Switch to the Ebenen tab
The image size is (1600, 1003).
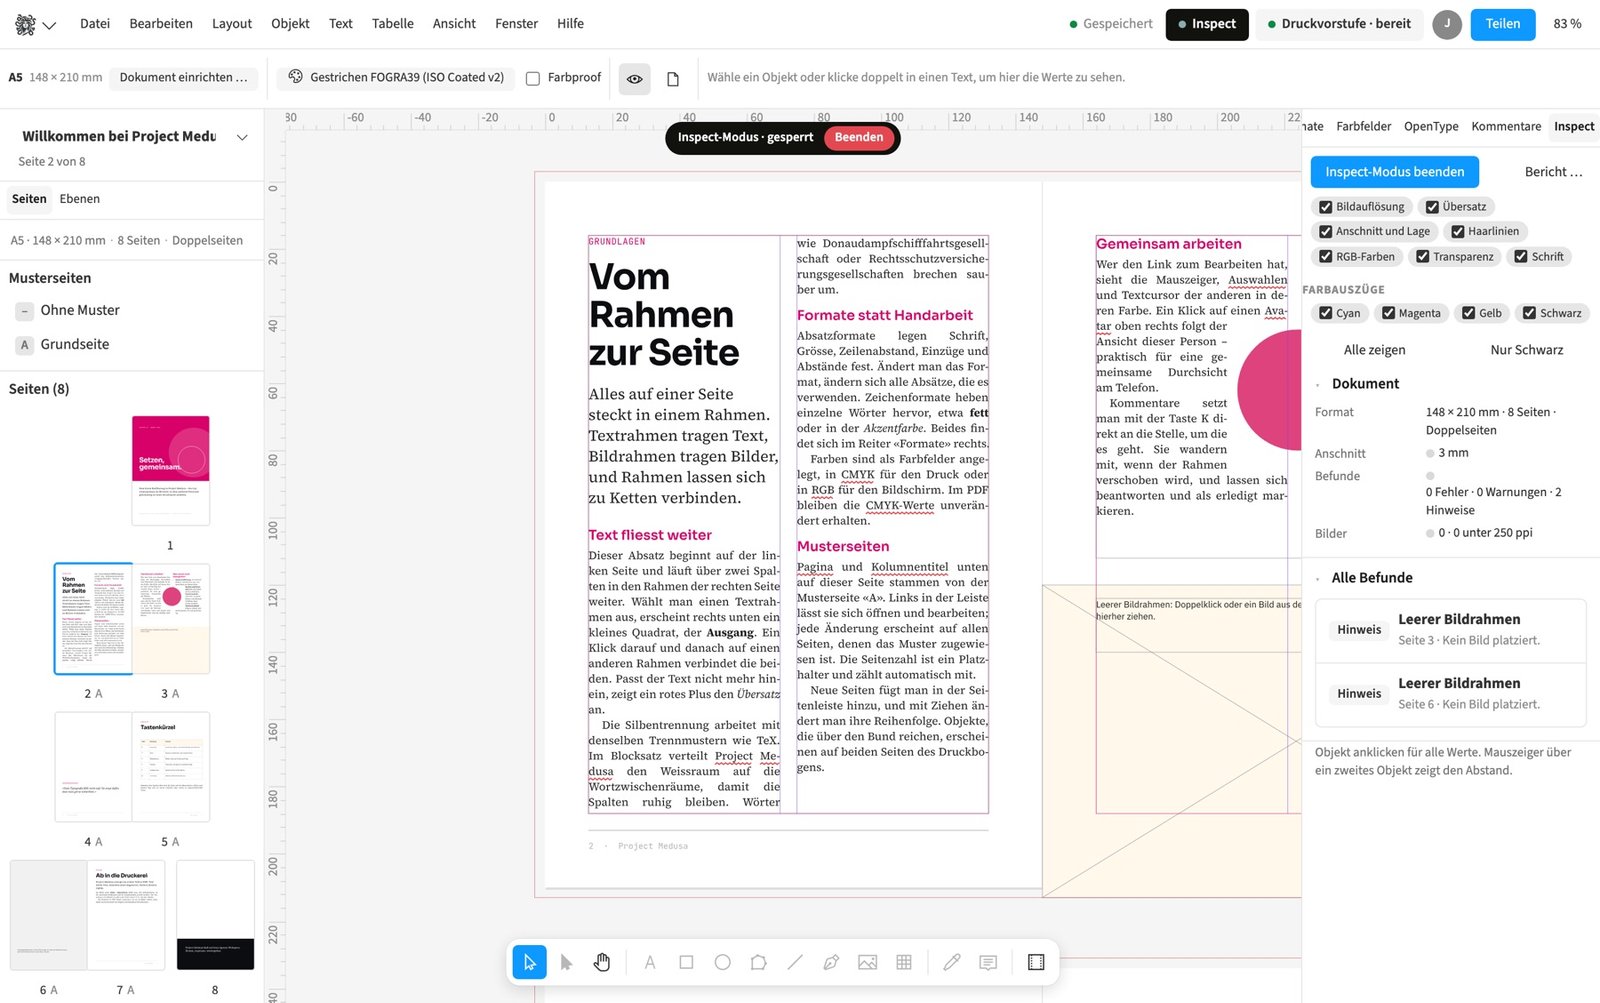[80, 199]
